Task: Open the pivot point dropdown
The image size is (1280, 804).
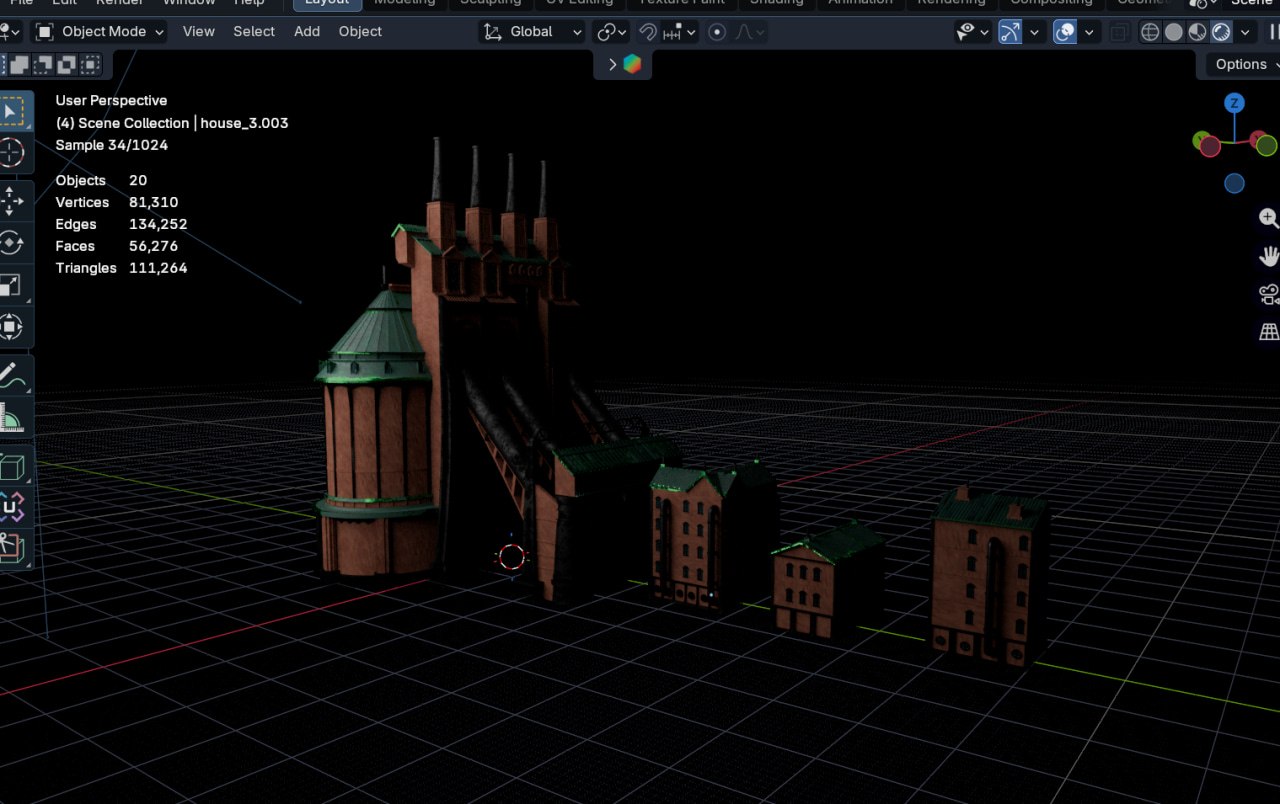Action: coord(612,32)
